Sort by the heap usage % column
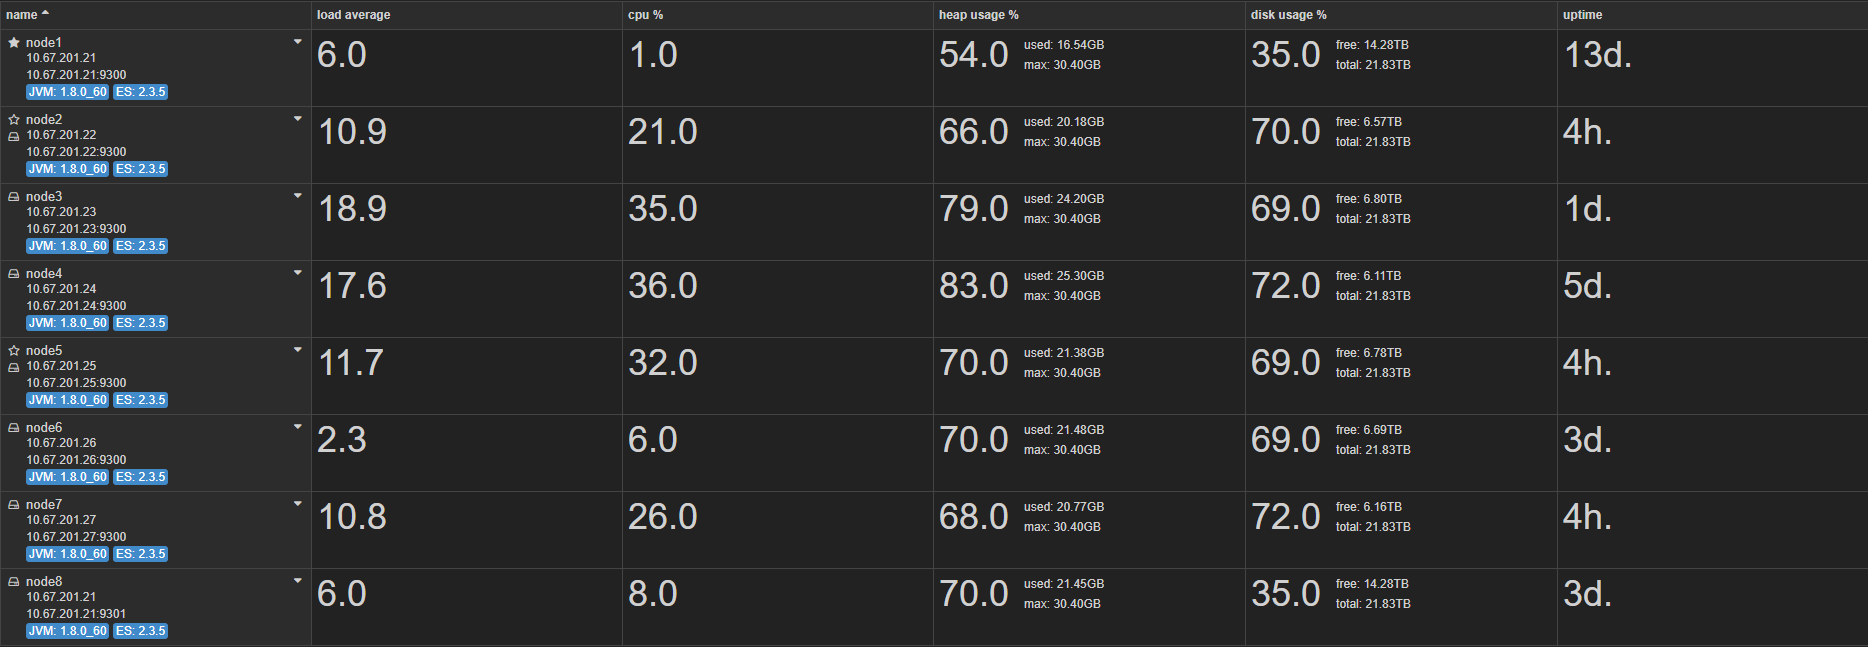1868x647 pixels. [979, 15]
